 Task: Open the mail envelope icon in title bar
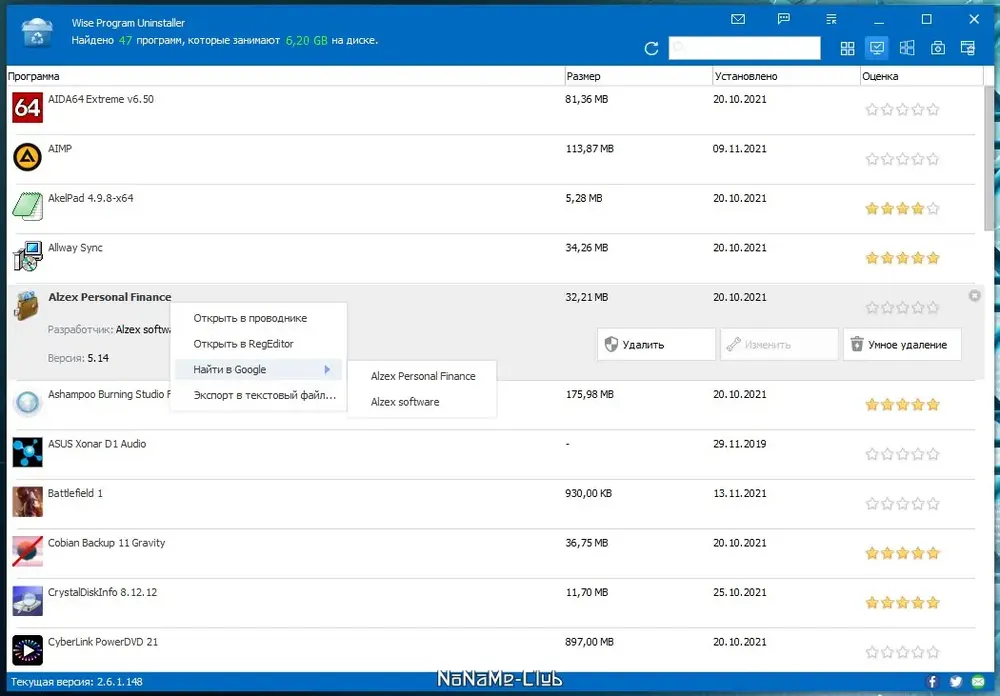(x=738, y=19)
